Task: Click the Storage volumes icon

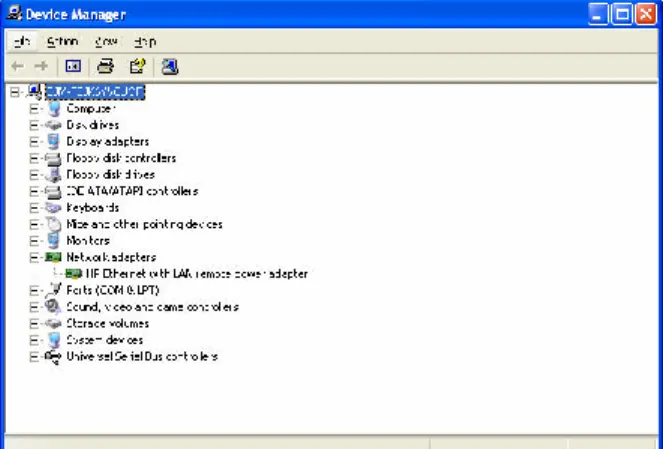Action: [x=53, y=323]
